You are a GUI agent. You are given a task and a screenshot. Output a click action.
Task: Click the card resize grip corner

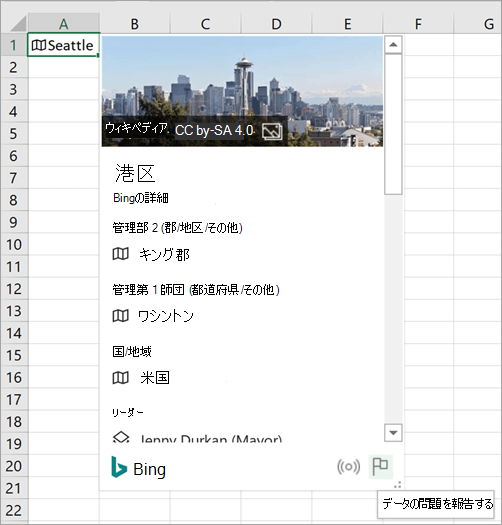pos(398,484)
